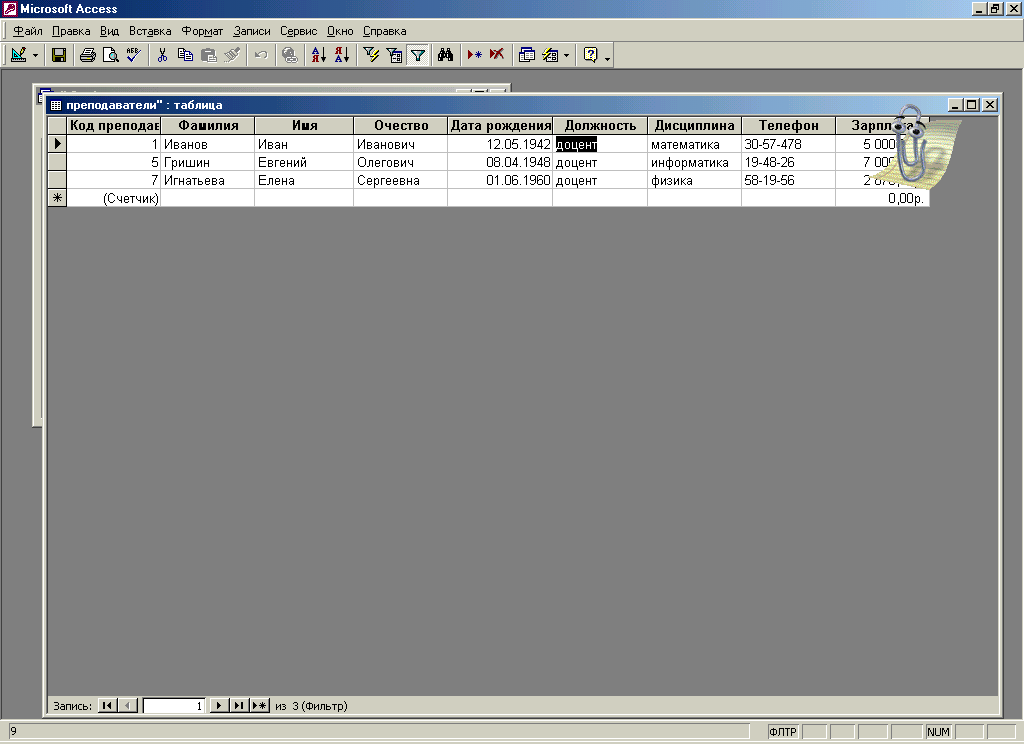Cut selection with scissors icon
Image resolution: width=1024 pixels, height=744 pixels.
pyautogui.click(x=162, y=55)
